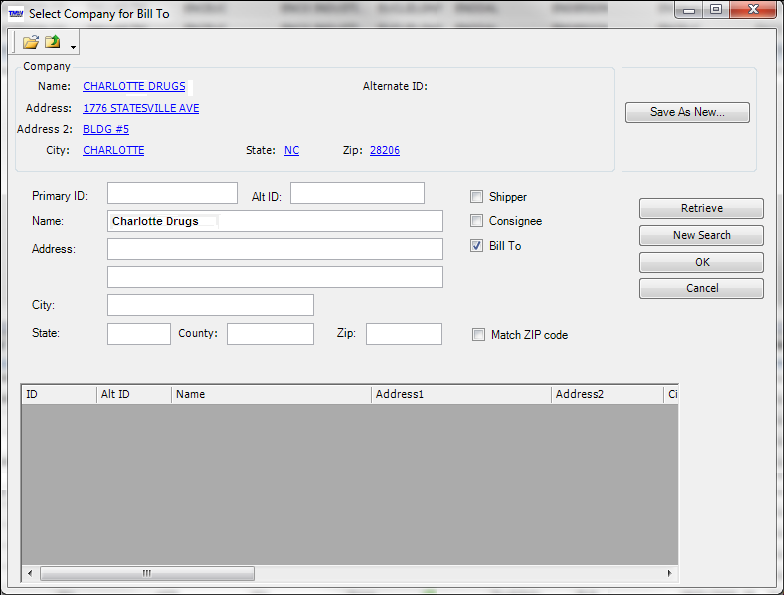
Task: Click the 28206 zip link
Action: point(384,150)
